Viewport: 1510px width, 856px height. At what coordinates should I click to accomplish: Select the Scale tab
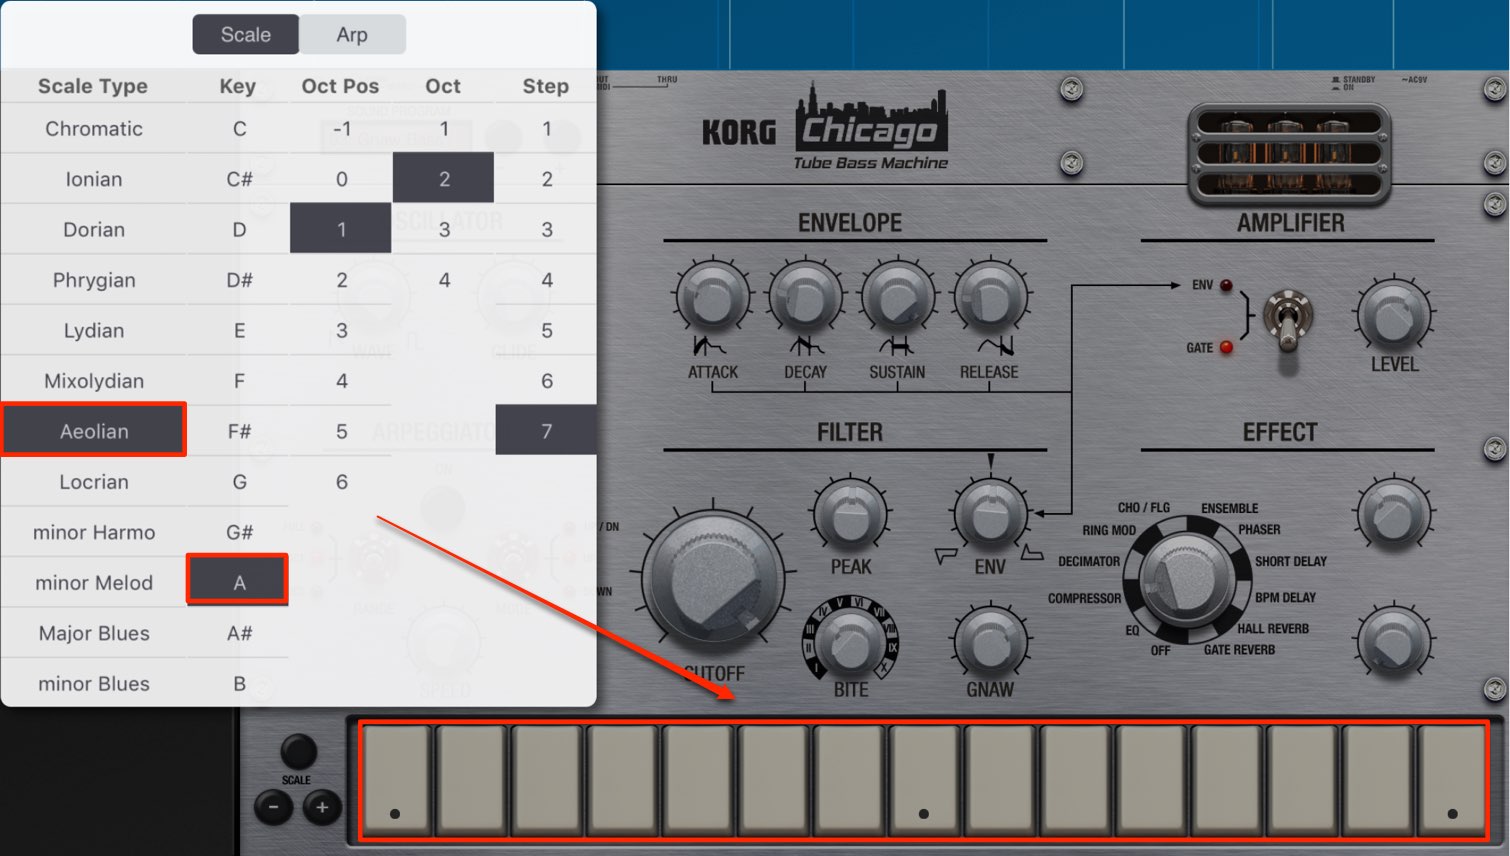(x=246, y=34)
